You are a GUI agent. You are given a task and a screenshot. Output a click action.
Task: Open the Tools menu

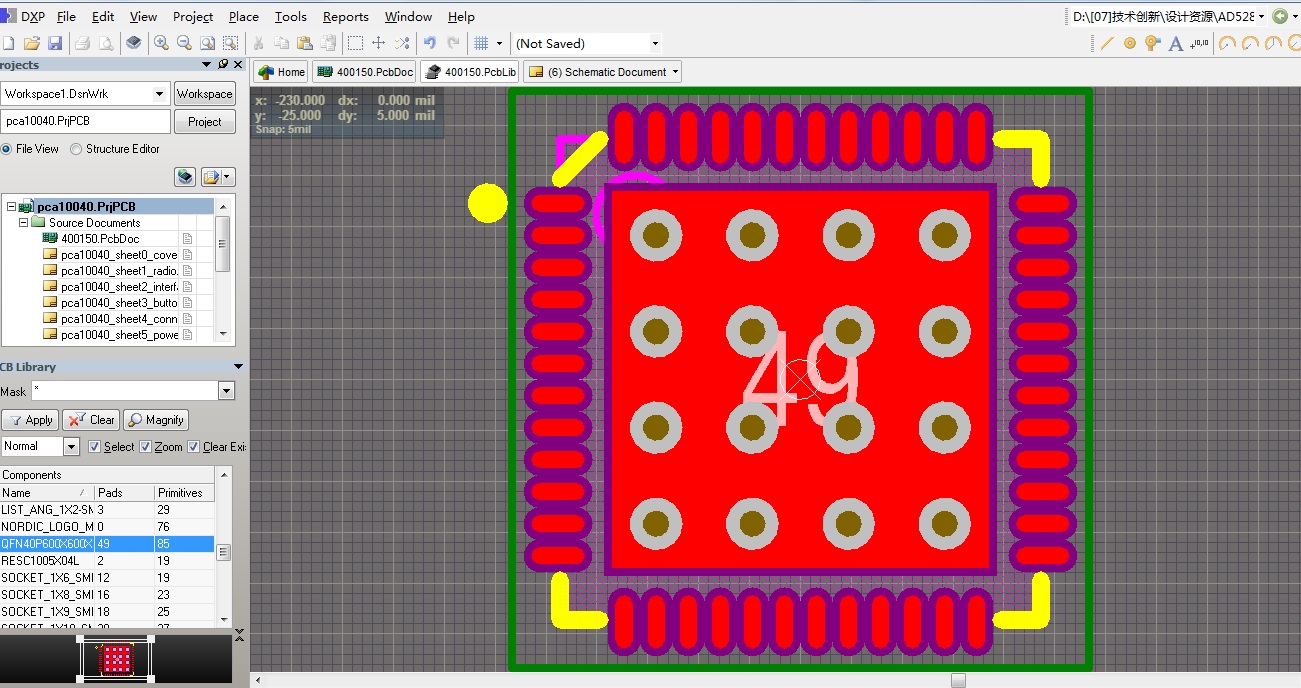click(291, 16)
